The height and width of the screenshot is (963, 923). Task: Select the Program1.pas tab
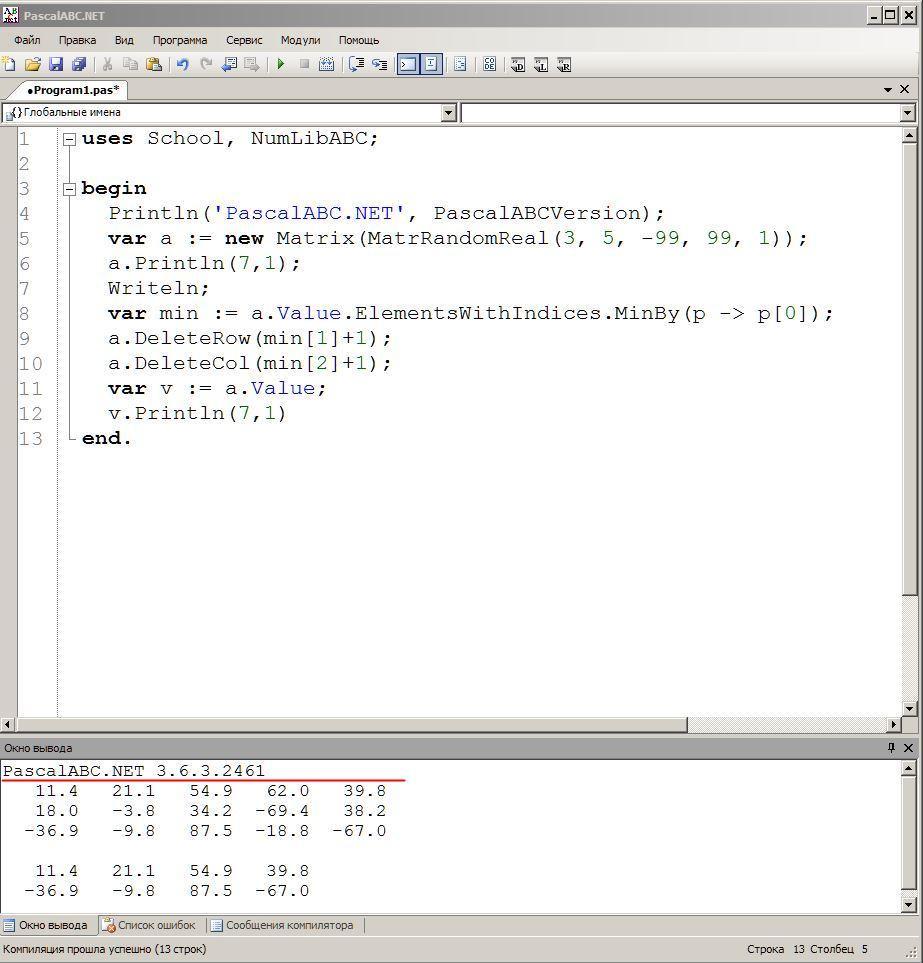coord(73,90)
